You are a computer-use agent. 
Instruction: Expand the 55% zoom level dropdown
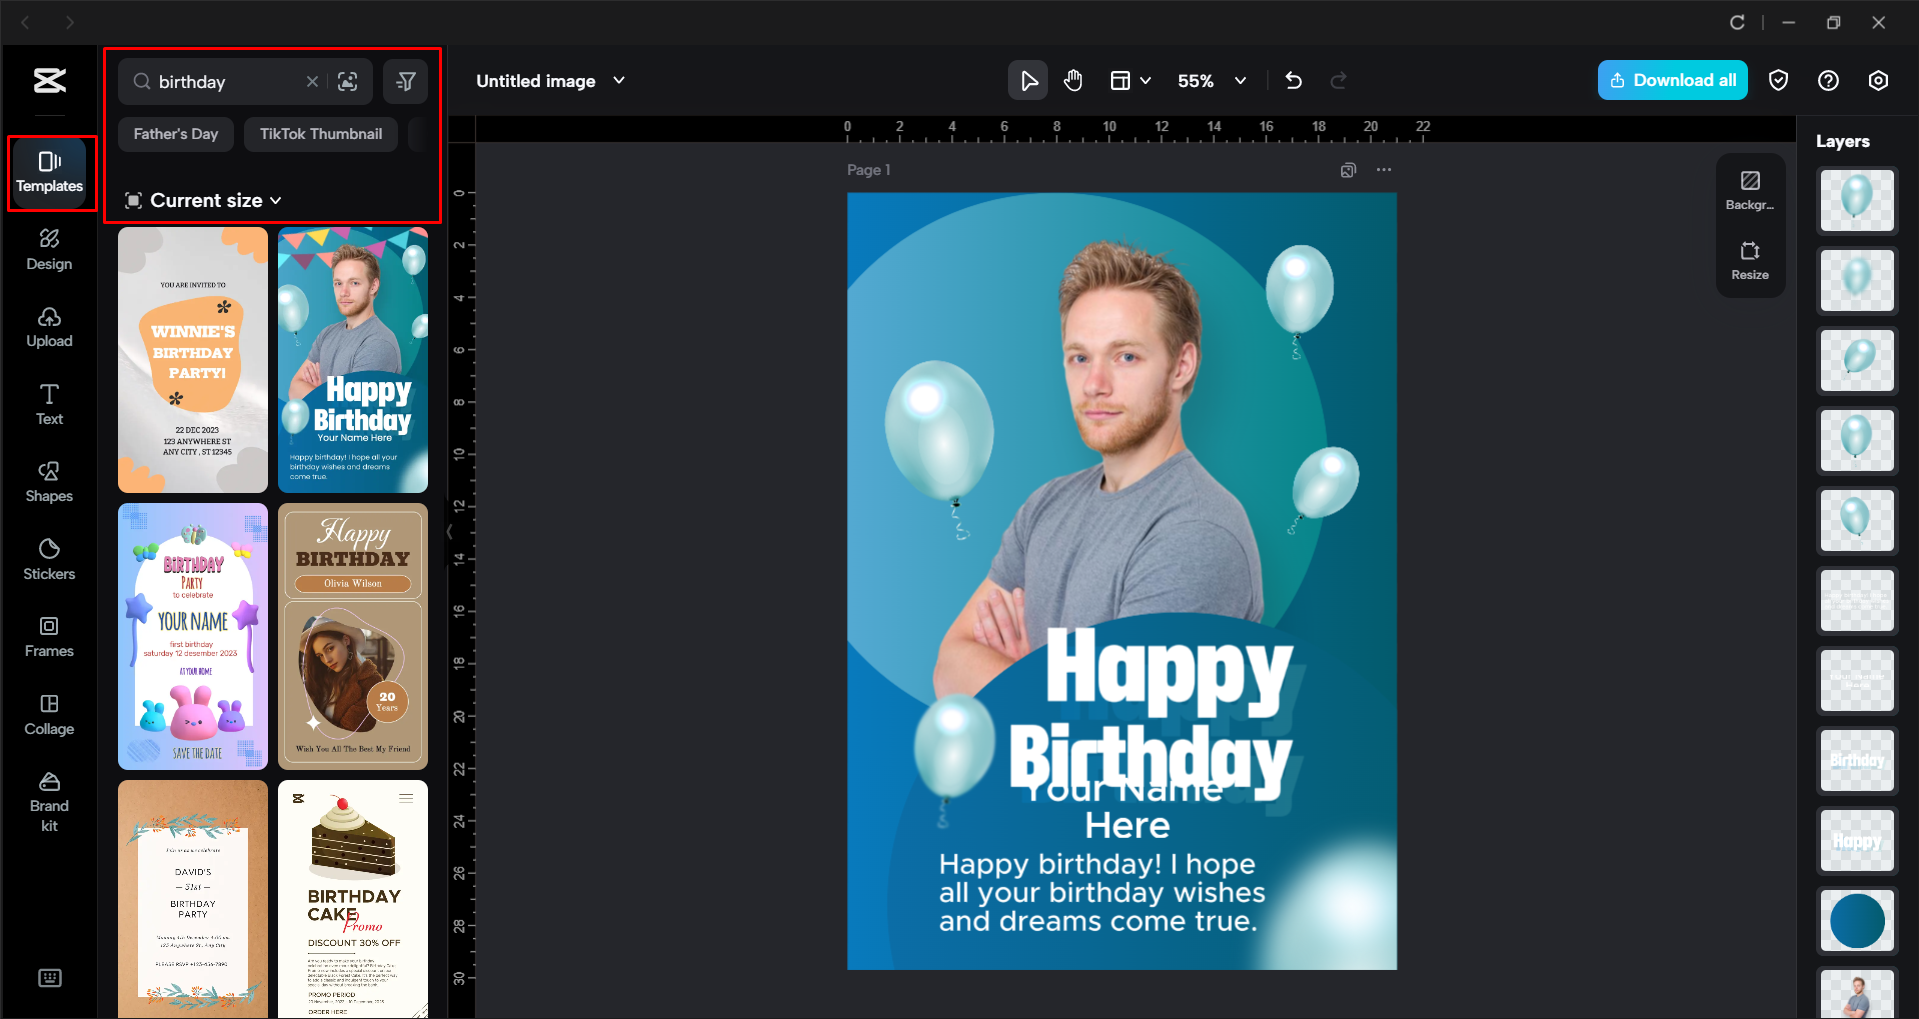(1240, 81)
